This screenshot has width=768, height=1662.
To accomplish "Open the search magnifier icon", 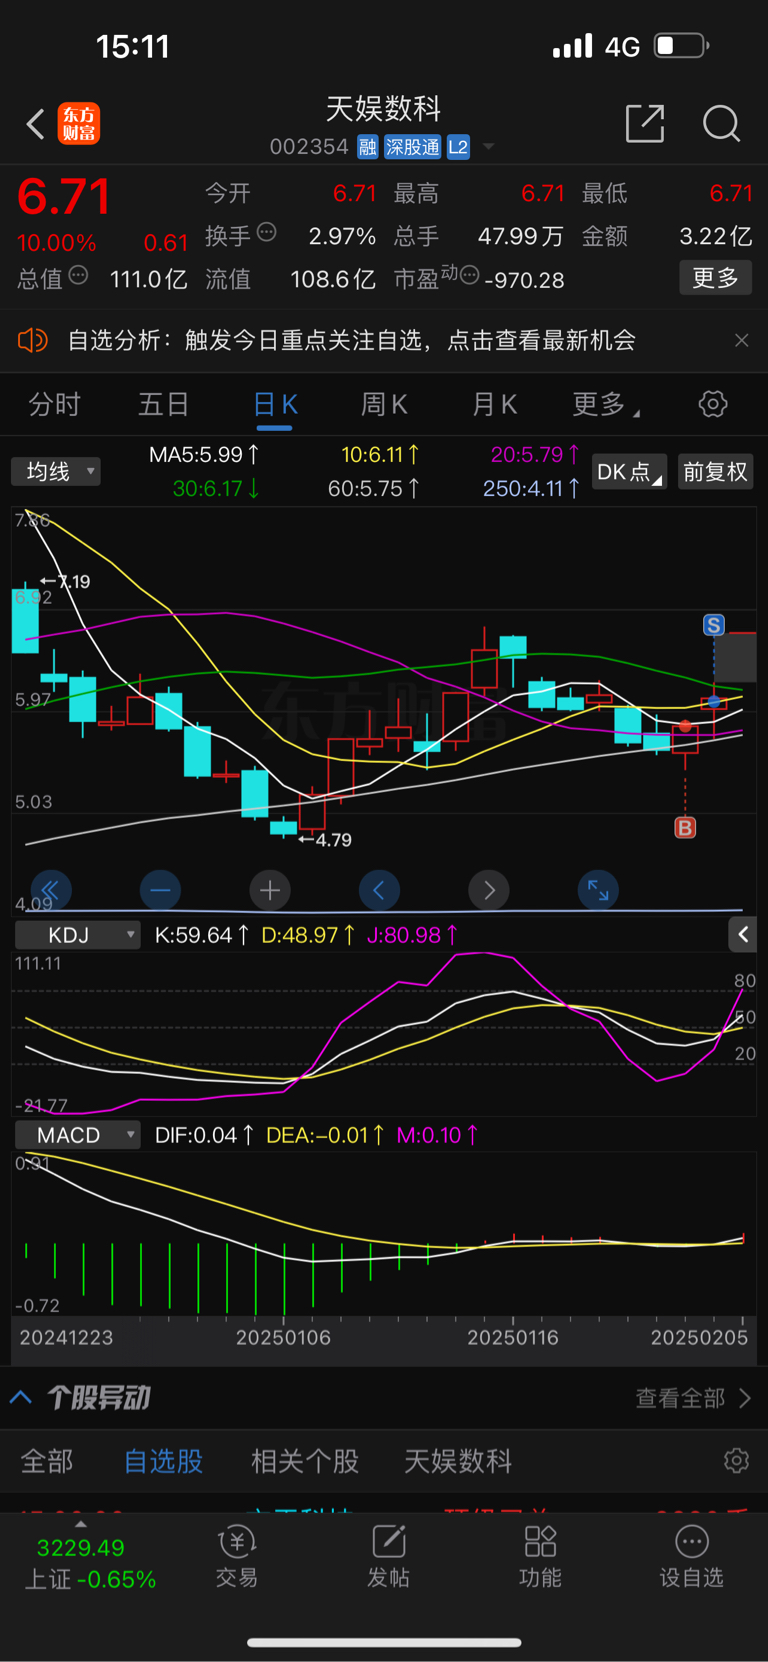I will click(x=721, y=124).
